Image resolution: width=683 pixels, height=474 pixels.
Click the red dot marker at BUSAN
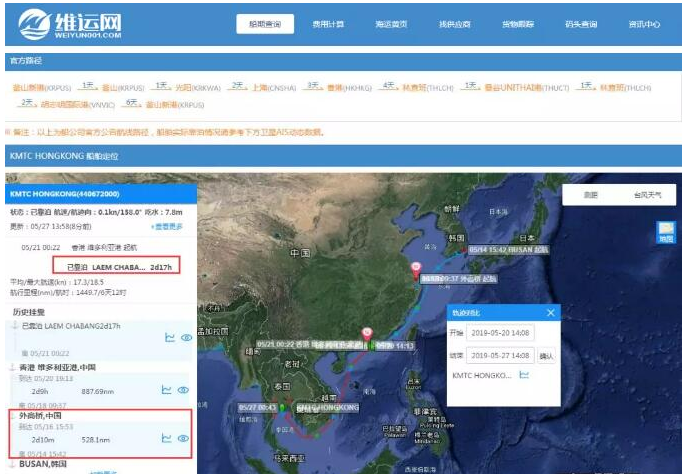[464, 250]
